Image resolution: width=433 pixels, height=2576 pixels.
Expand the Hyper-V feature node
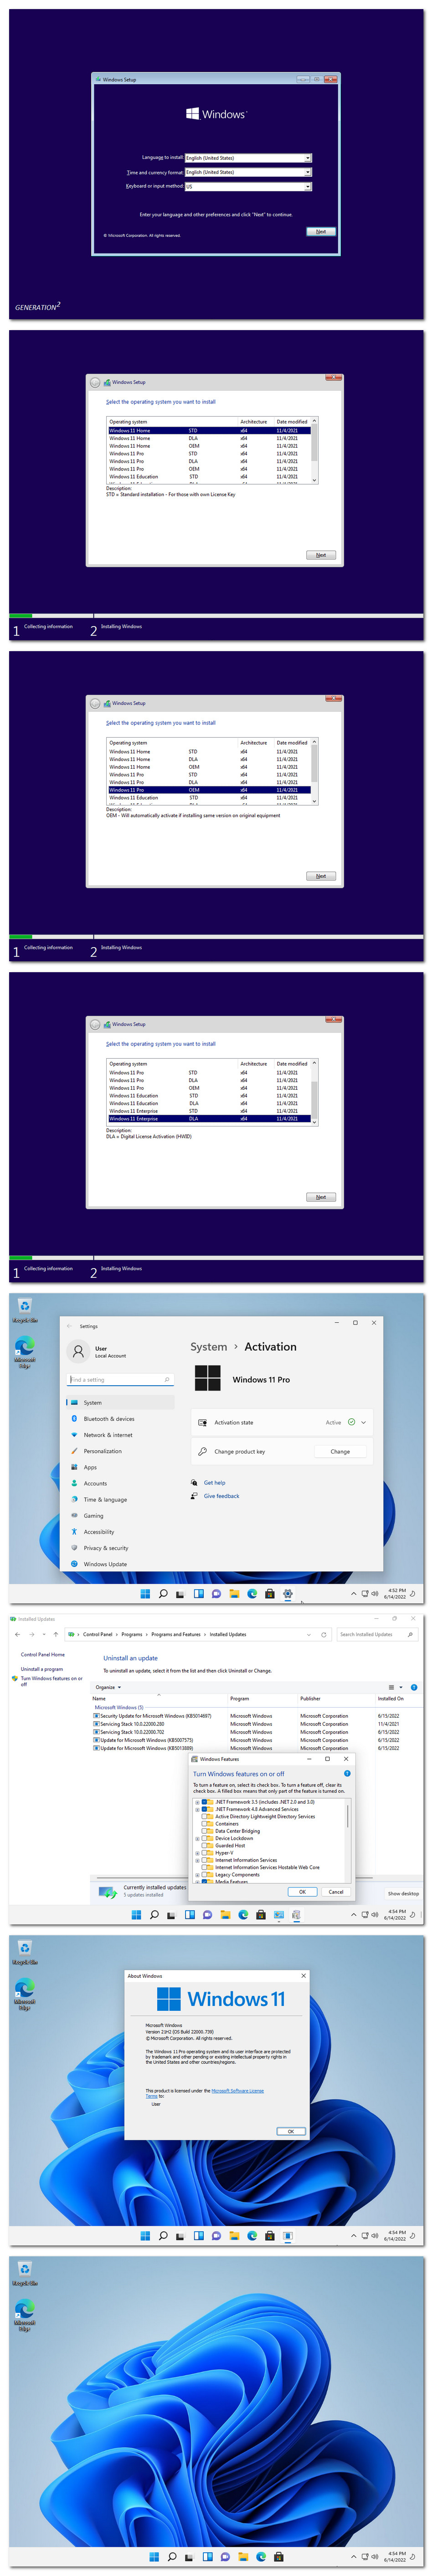(197, 1853)
